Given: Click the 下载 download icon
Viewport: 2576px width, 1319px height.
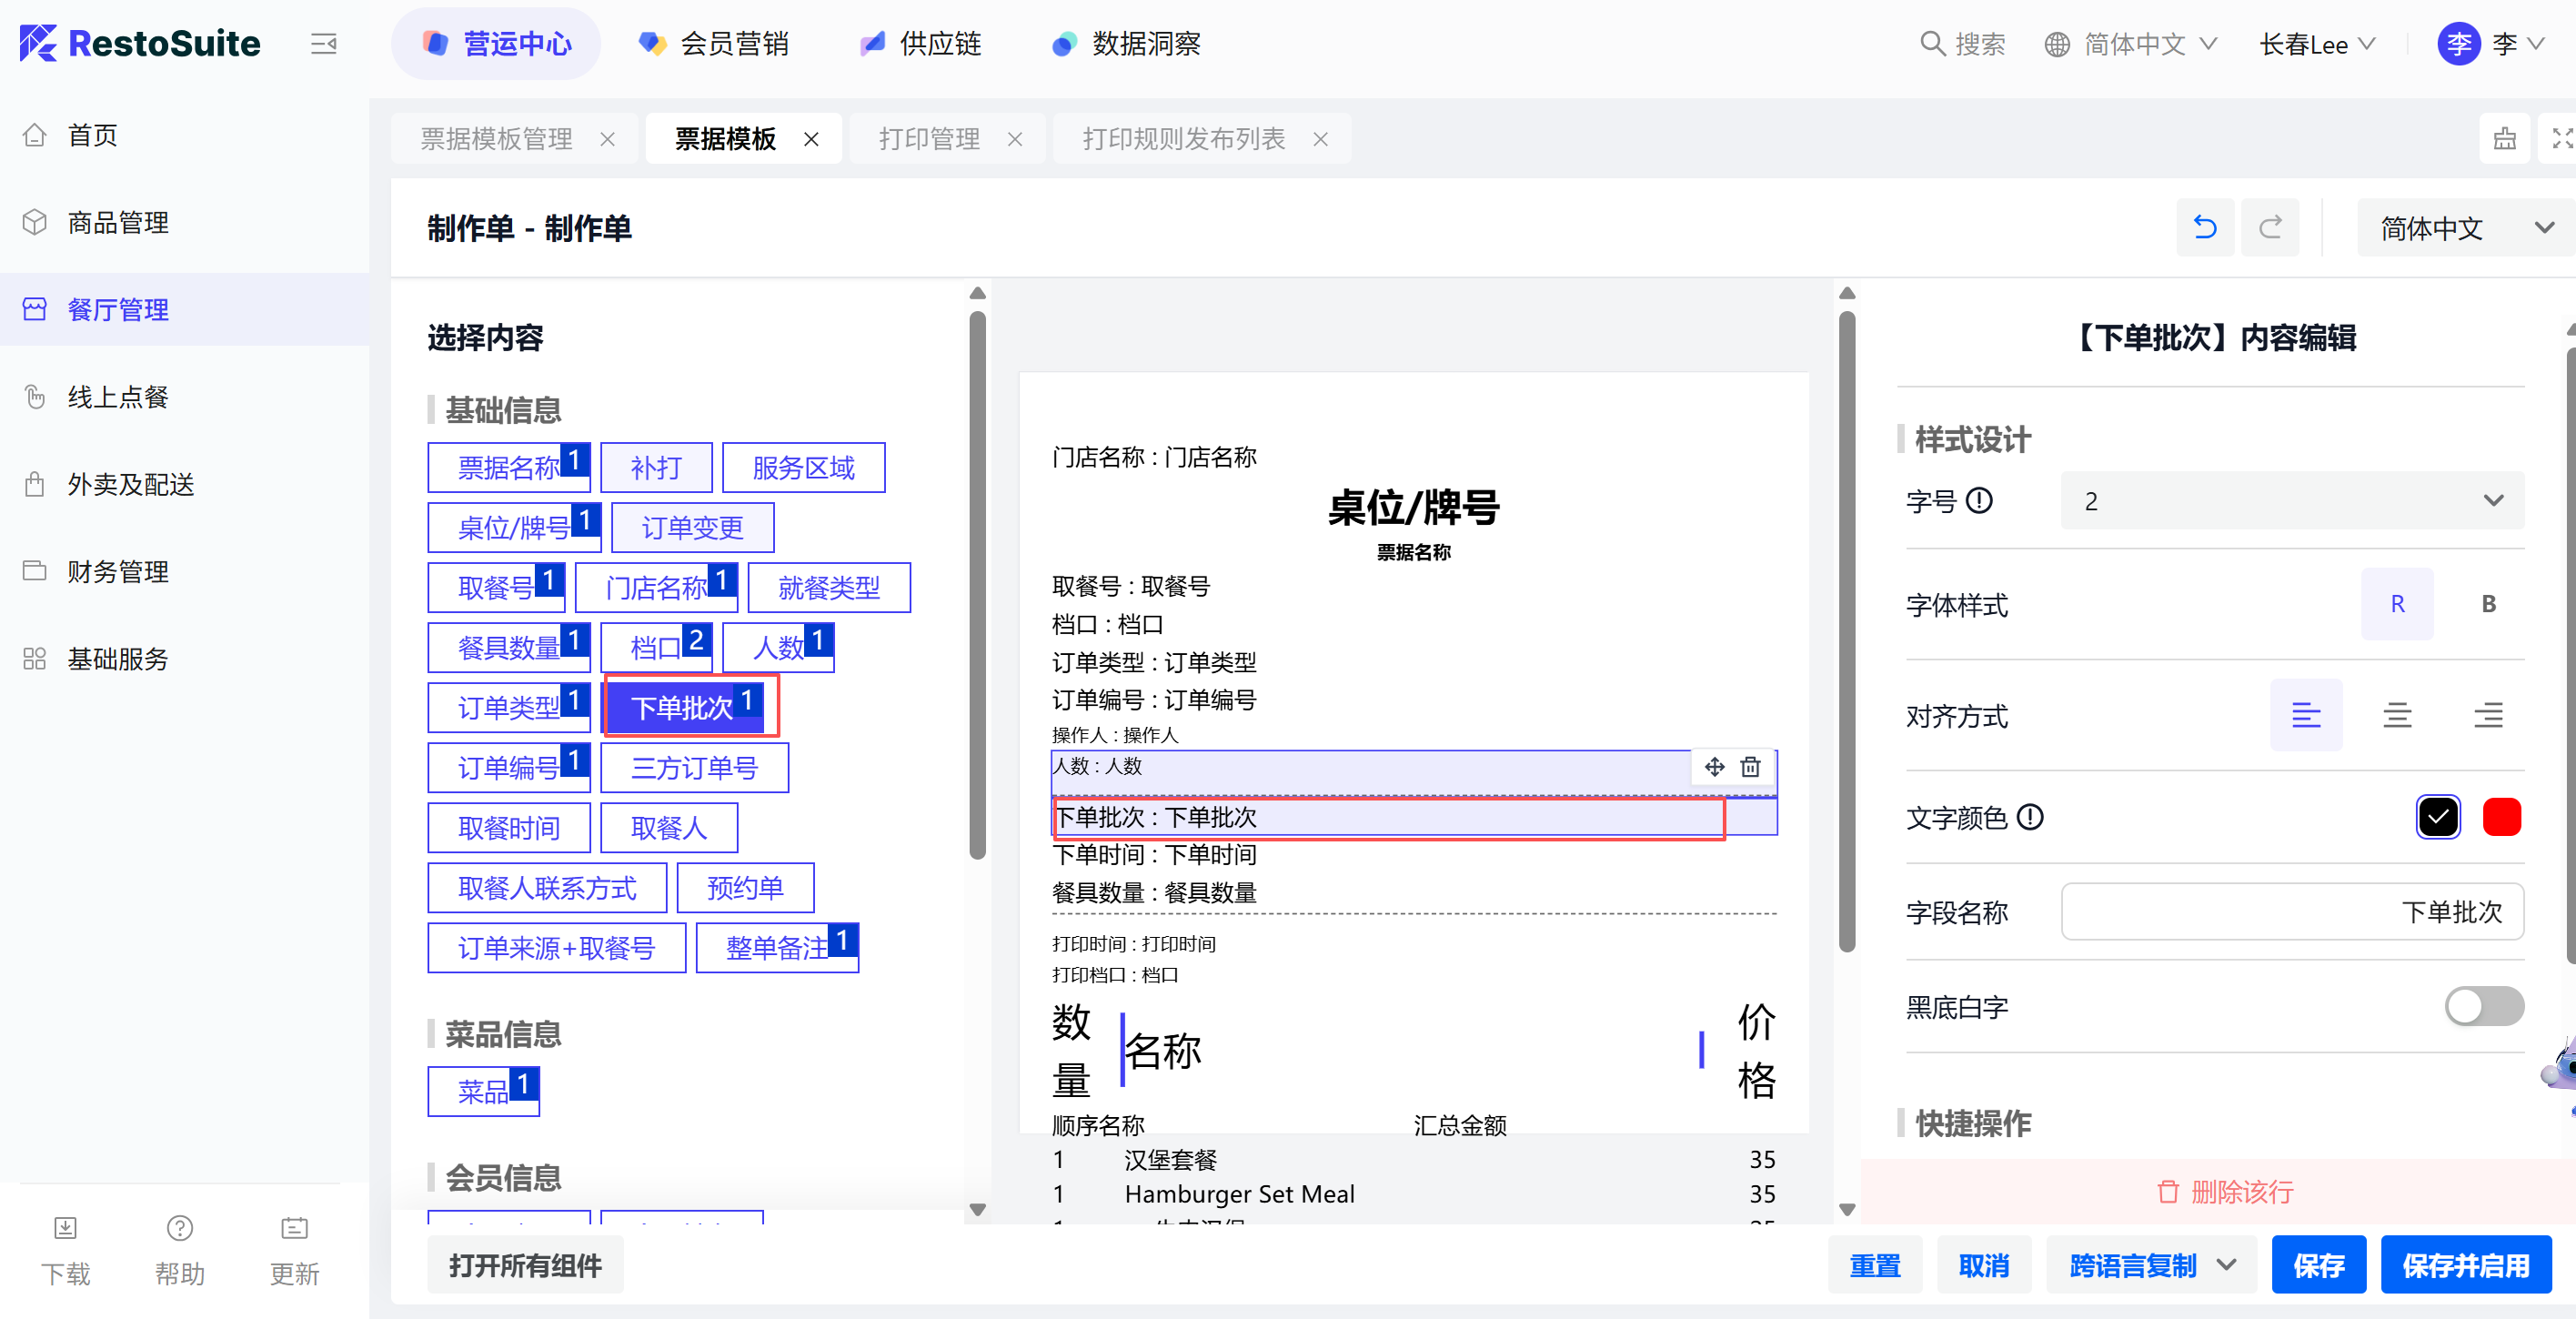Looking at the screenshot, I should [65, 1228].
